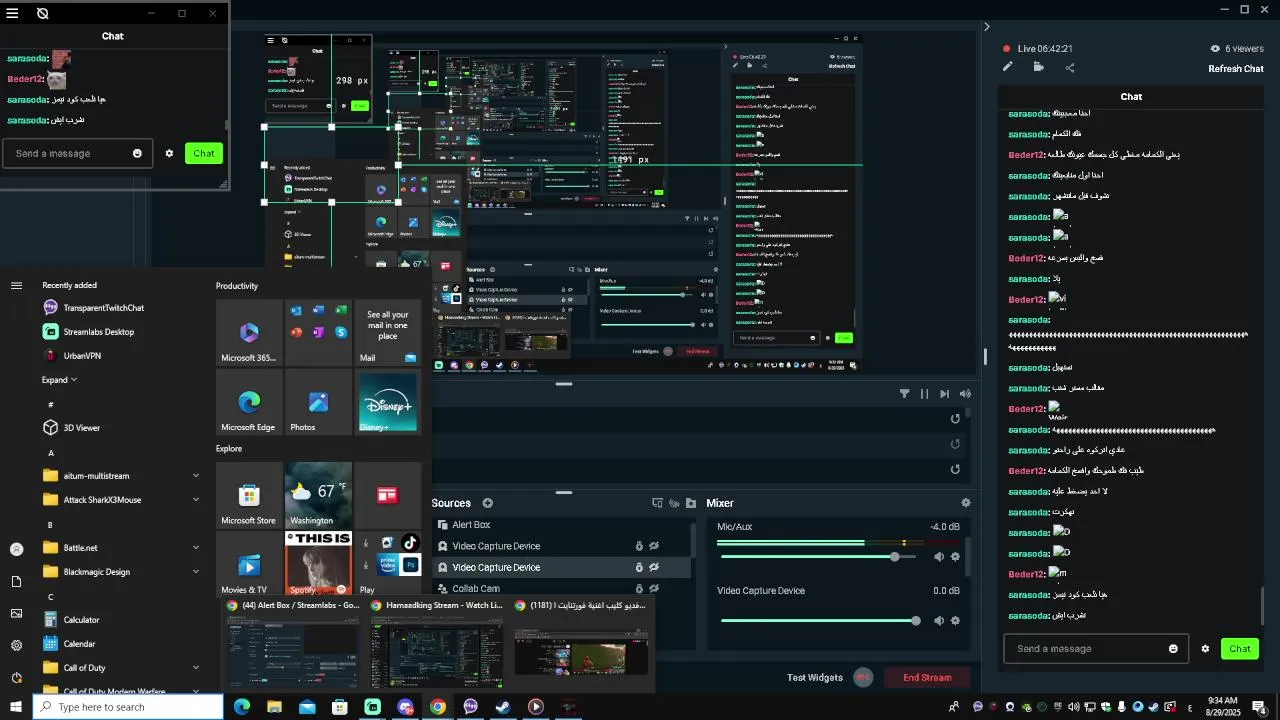Open Mic/Aux audio settings gear
The width and height of the screenshot is (1280, 720).
955,557
